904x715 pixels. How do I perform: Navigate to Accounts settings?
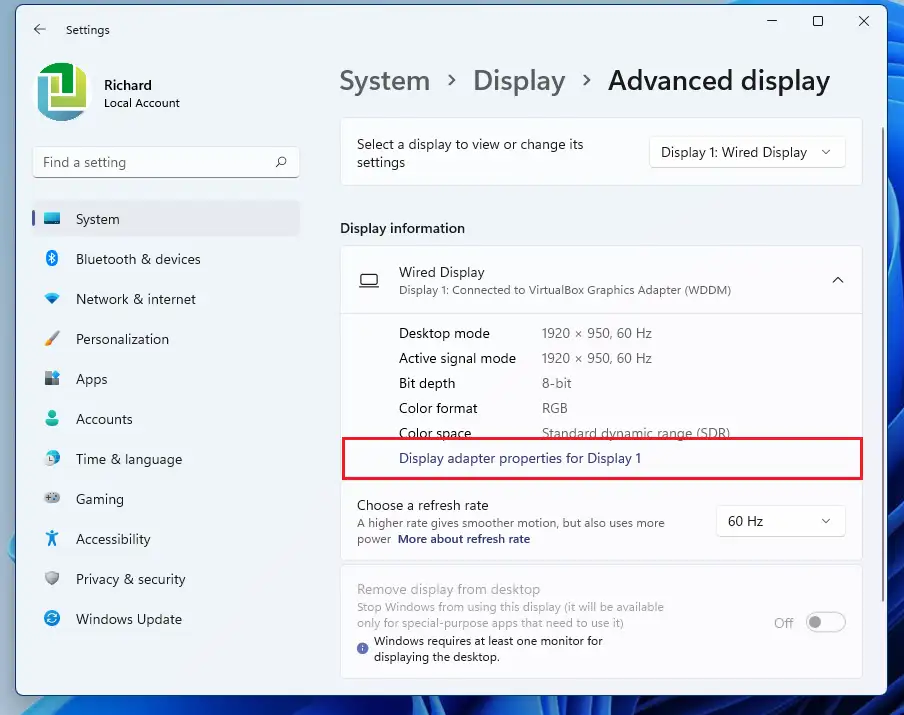click(x=166, y=419)
